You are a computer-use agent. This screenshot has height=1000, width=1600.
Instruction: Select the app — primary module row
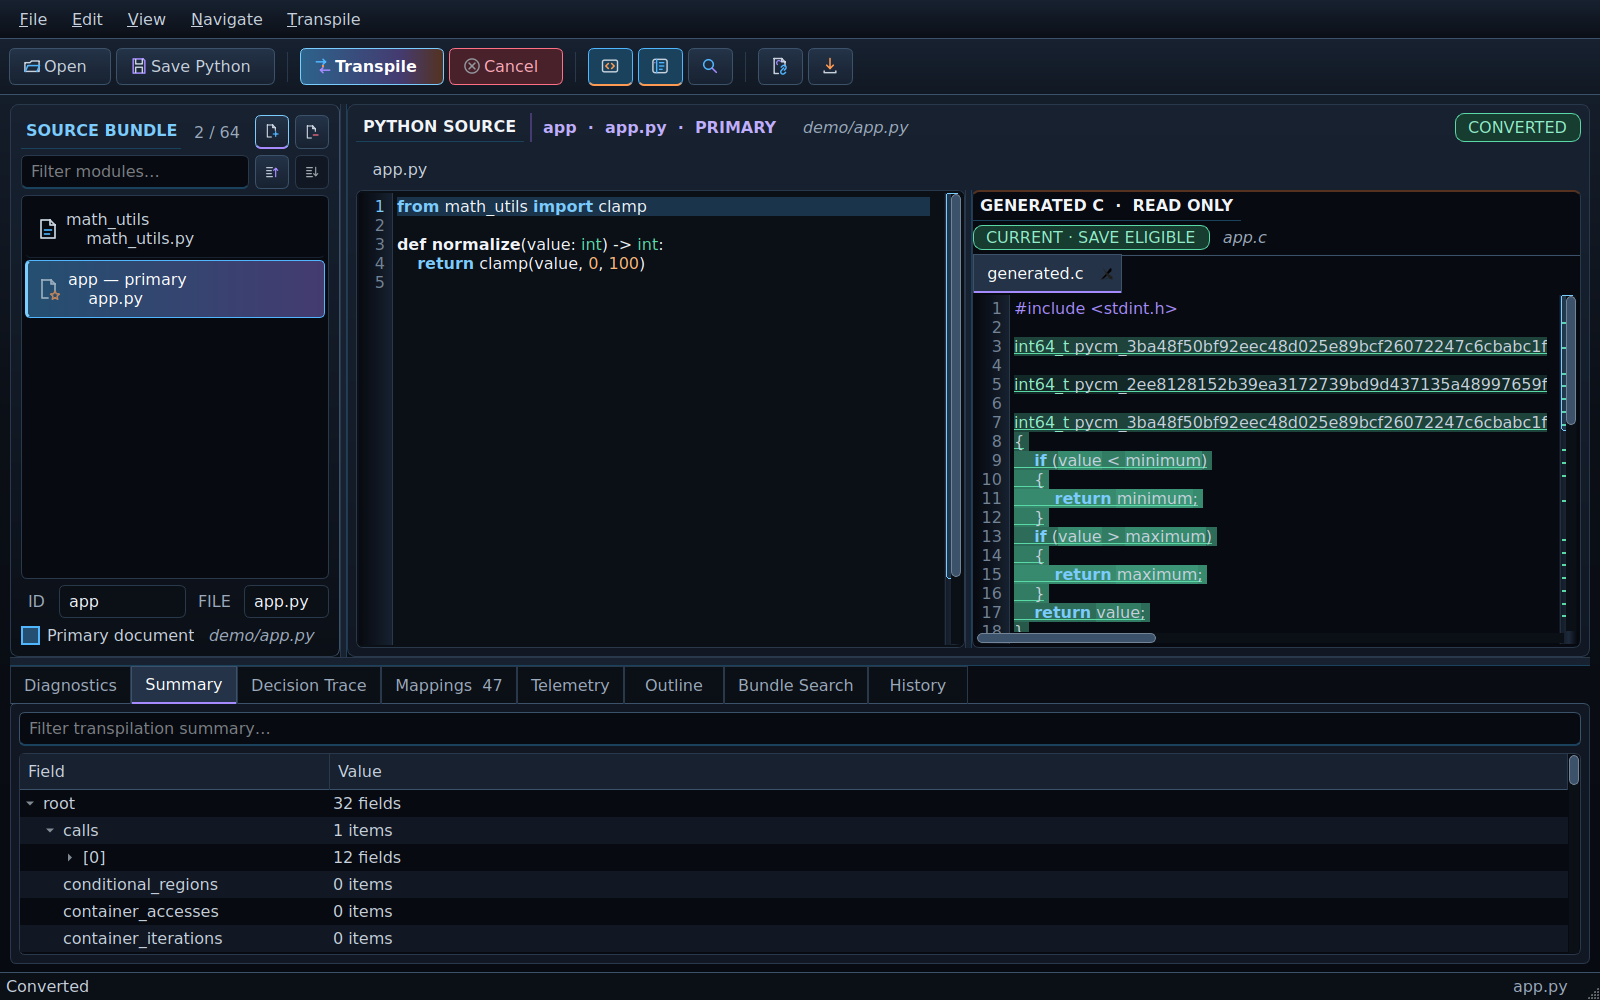(x=175, y=289)
